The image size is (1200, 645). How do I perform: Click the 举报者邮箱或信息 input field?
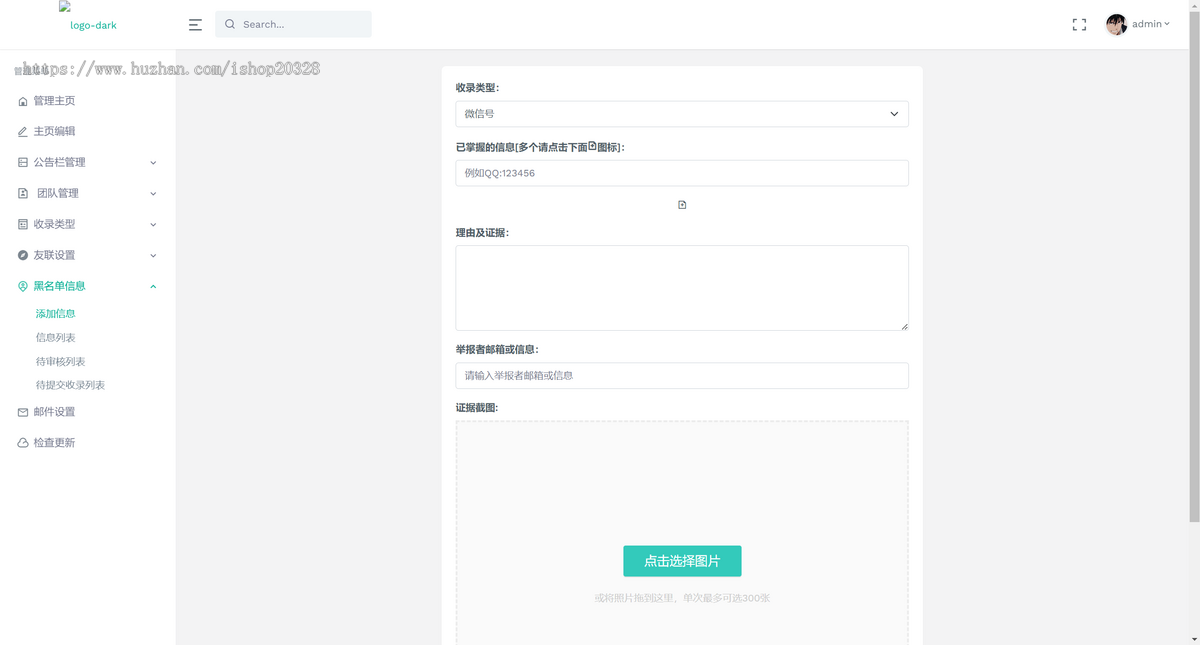pos(682,376)
